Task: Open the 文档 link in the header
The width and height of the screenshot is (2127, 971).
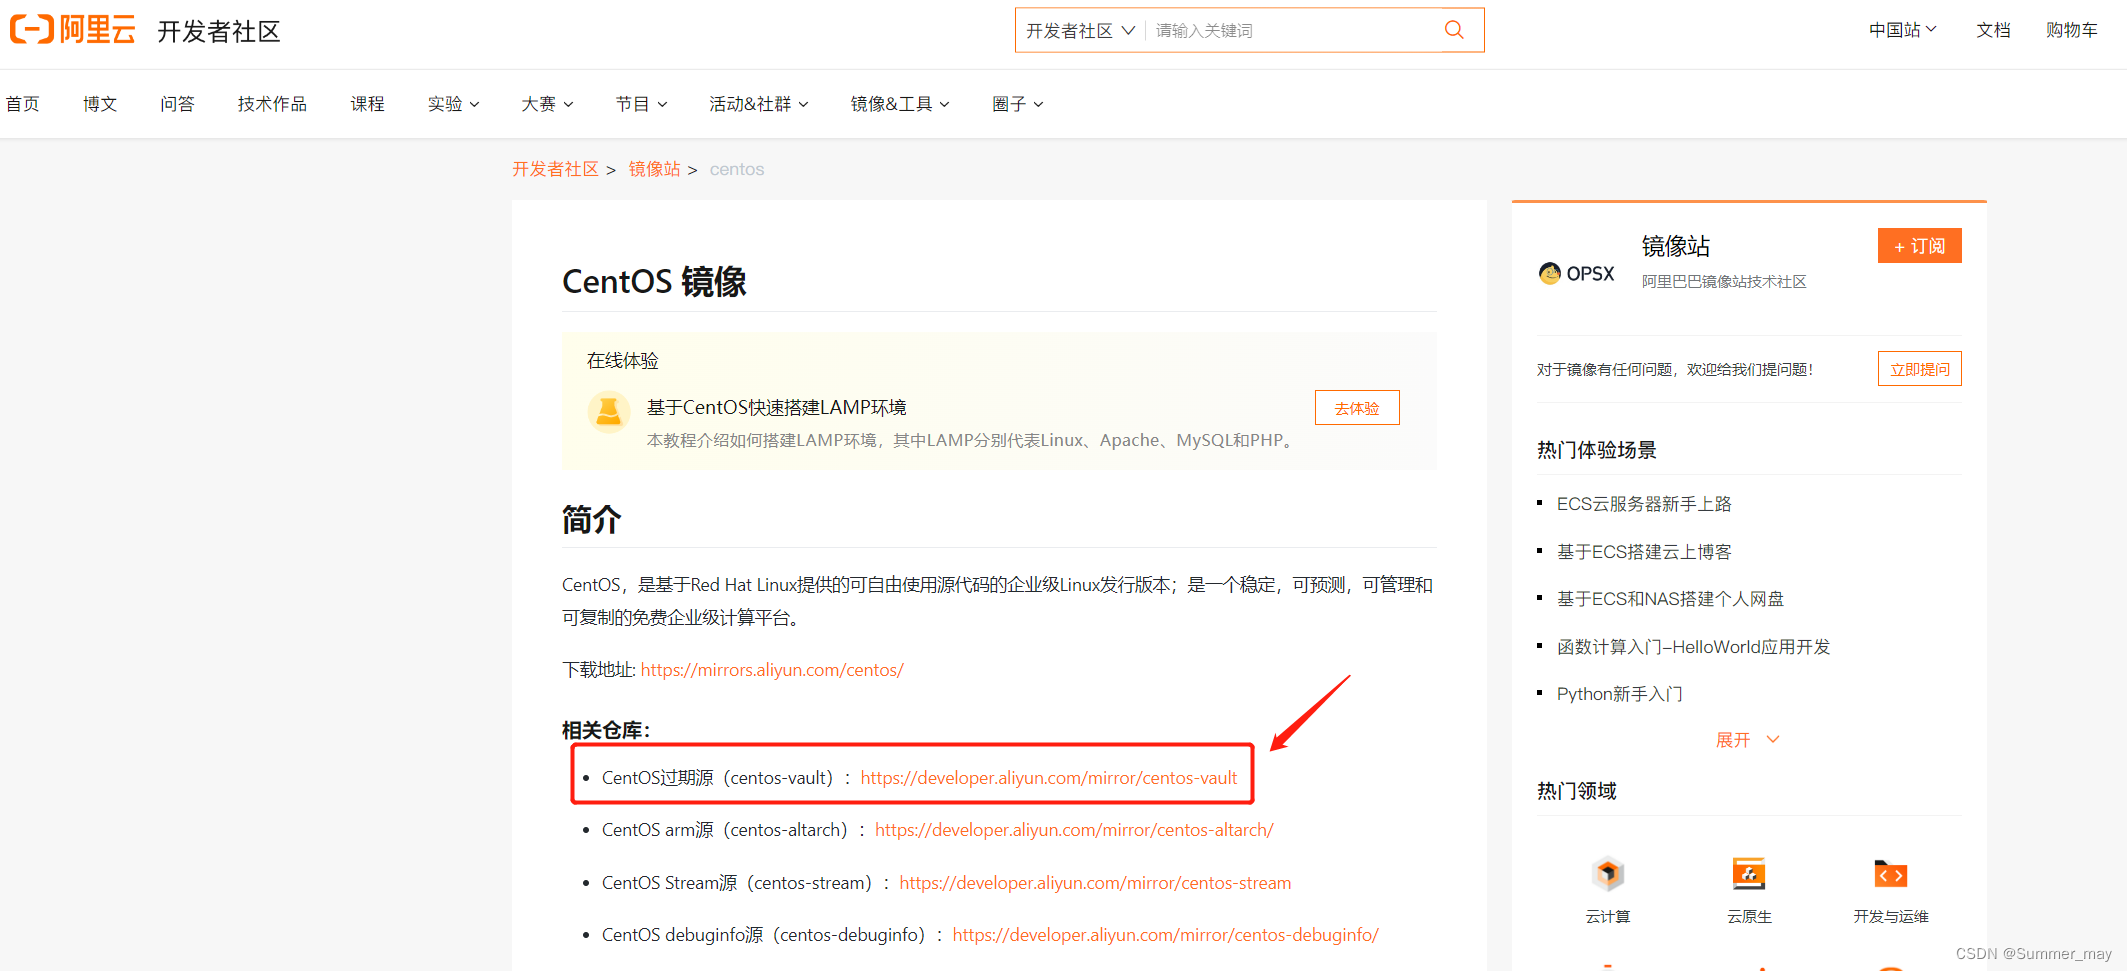Action: click(1993, 30)
